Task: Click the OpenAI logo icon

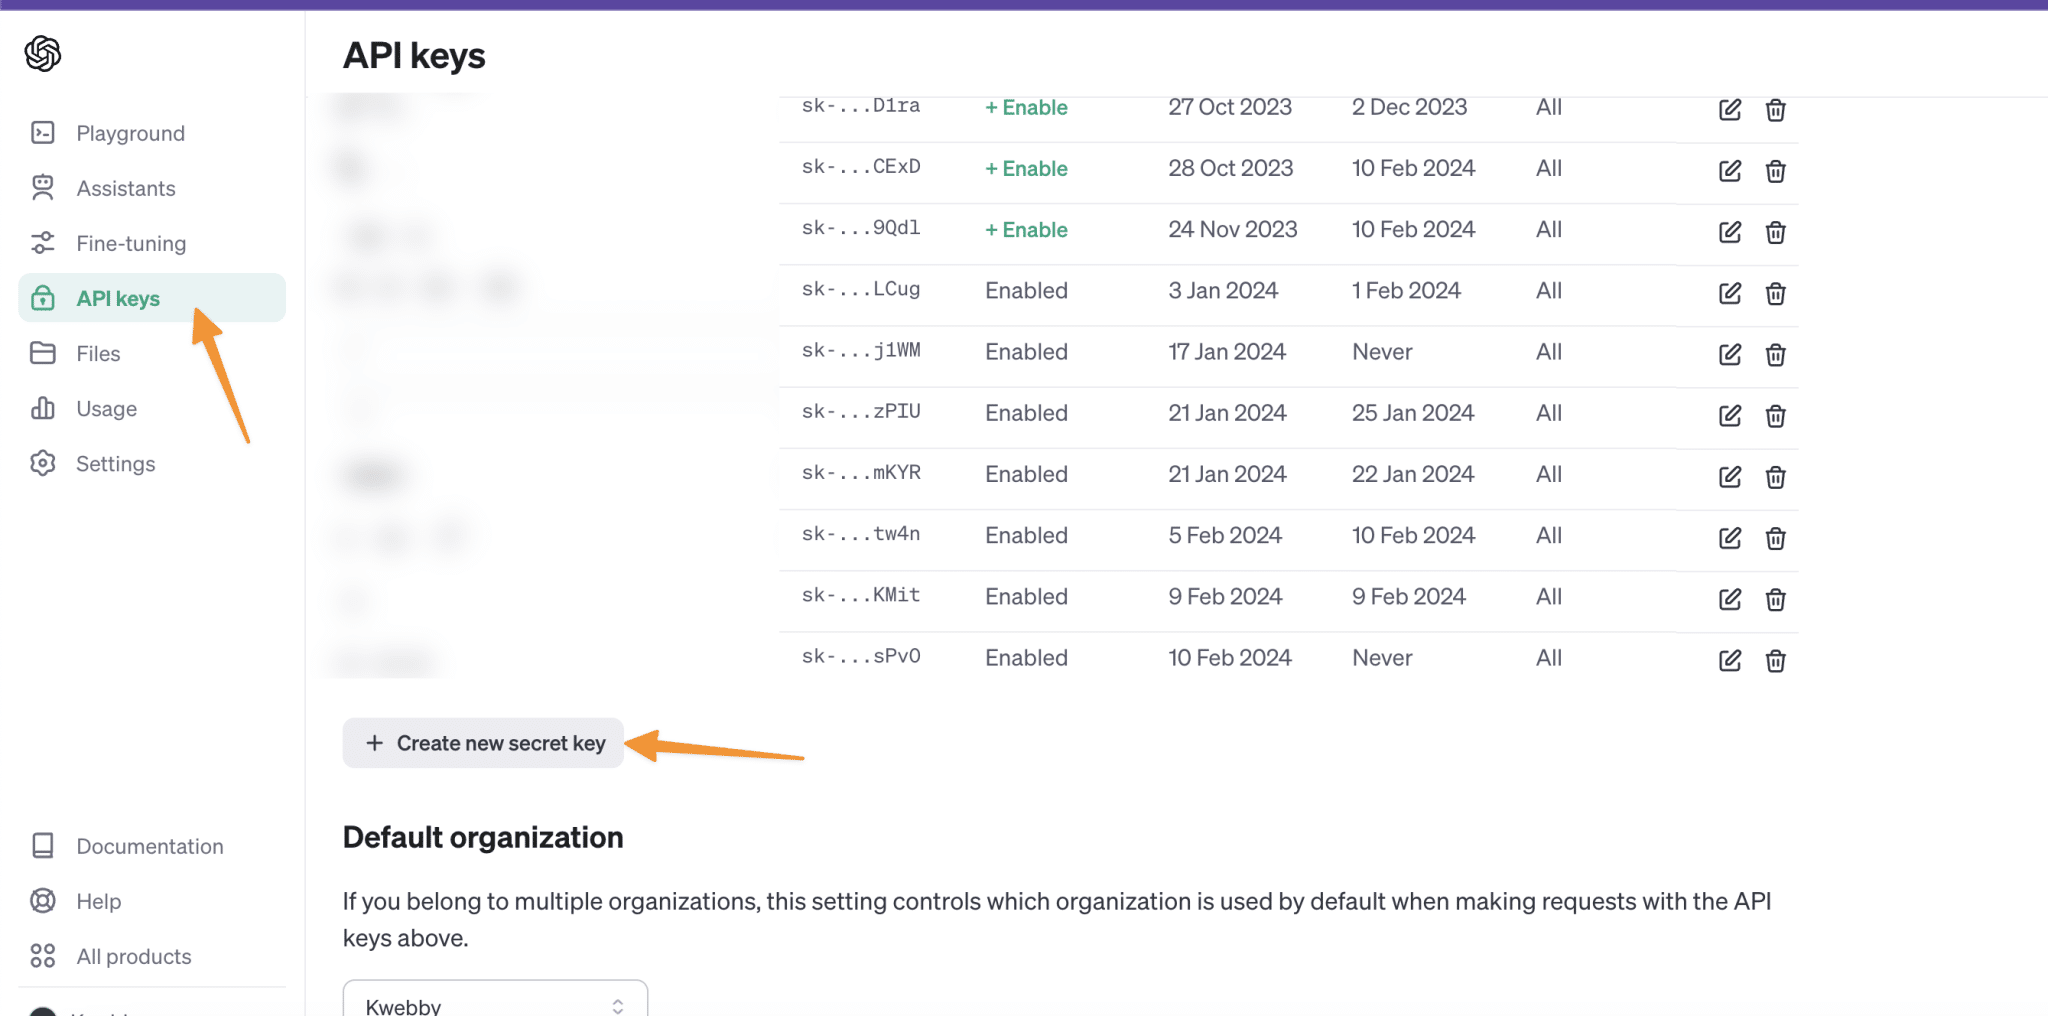Action: (x=43, y=53)
